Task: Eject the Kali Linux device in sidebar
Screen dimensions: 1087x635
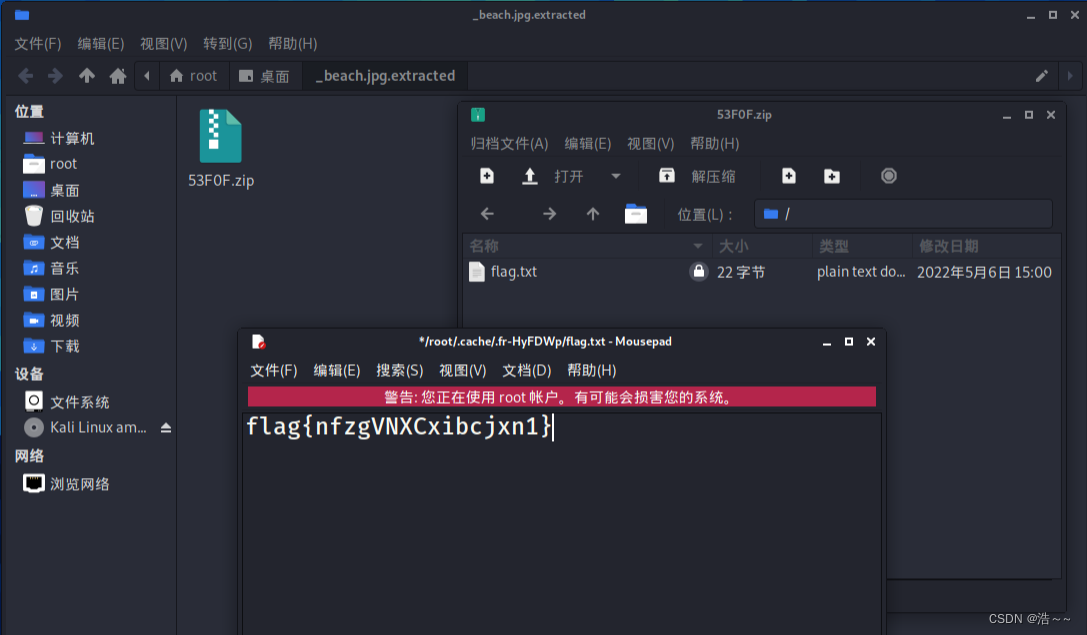Action: pos(165,428)
